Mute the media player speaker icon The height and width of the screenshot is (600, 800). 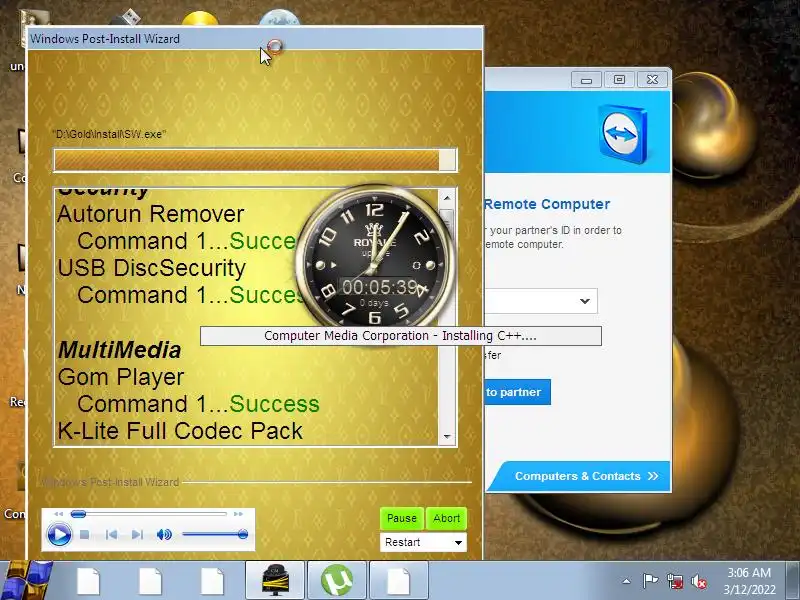pyautogui.click(x=164, y=535)
